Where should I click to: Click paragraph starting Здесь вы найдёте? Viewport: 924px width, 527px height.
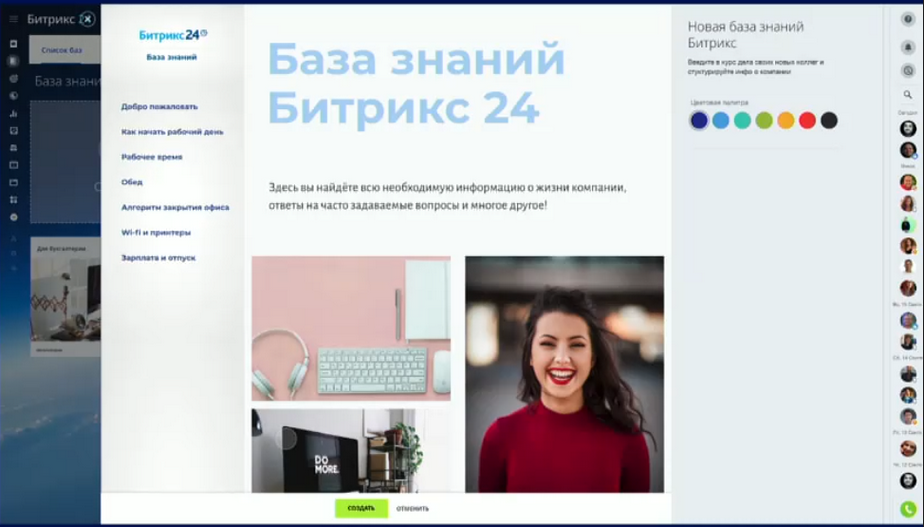click(x=447, y=197)
